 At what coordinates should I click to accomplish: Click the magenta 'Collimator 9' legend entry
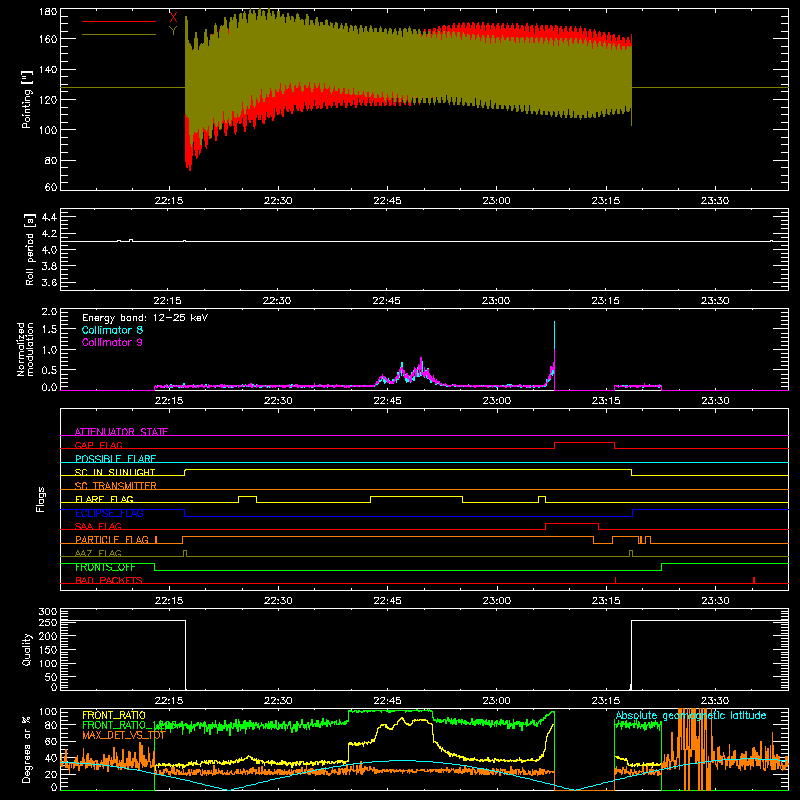pyautogui.click(x=112, y=342)
